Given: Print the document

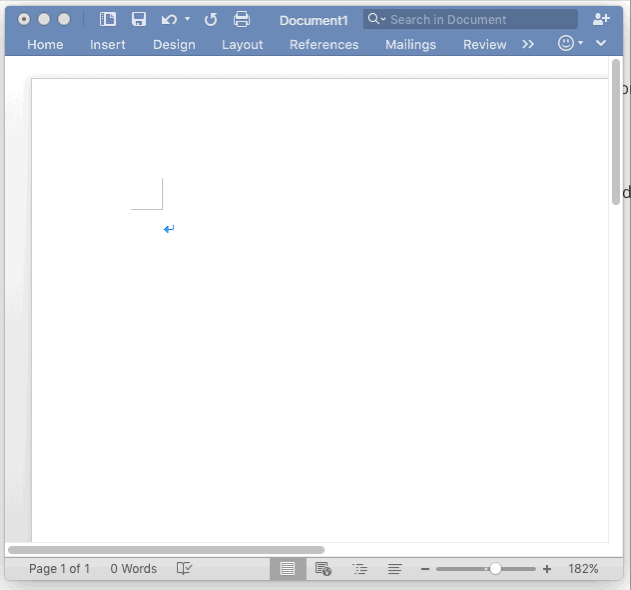Looking at the screenshot, I should (241, 19).
